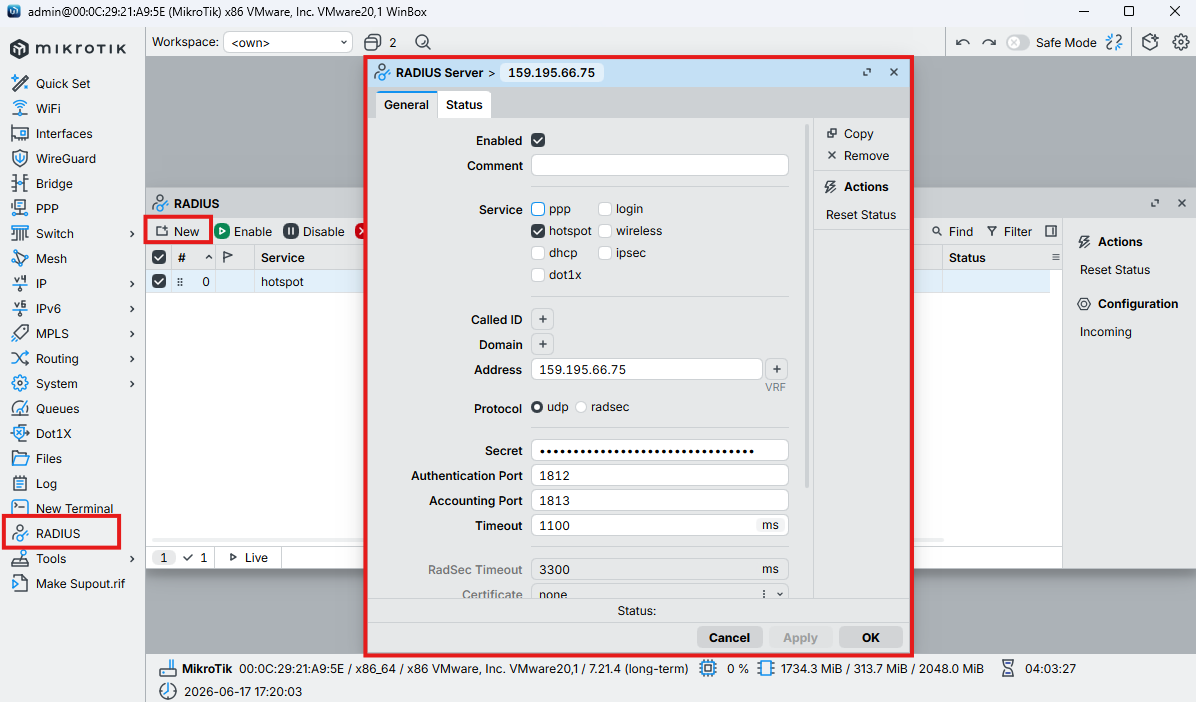Open the Log view
Viewport: 1196px width, 702px height.
click(34, 484)
